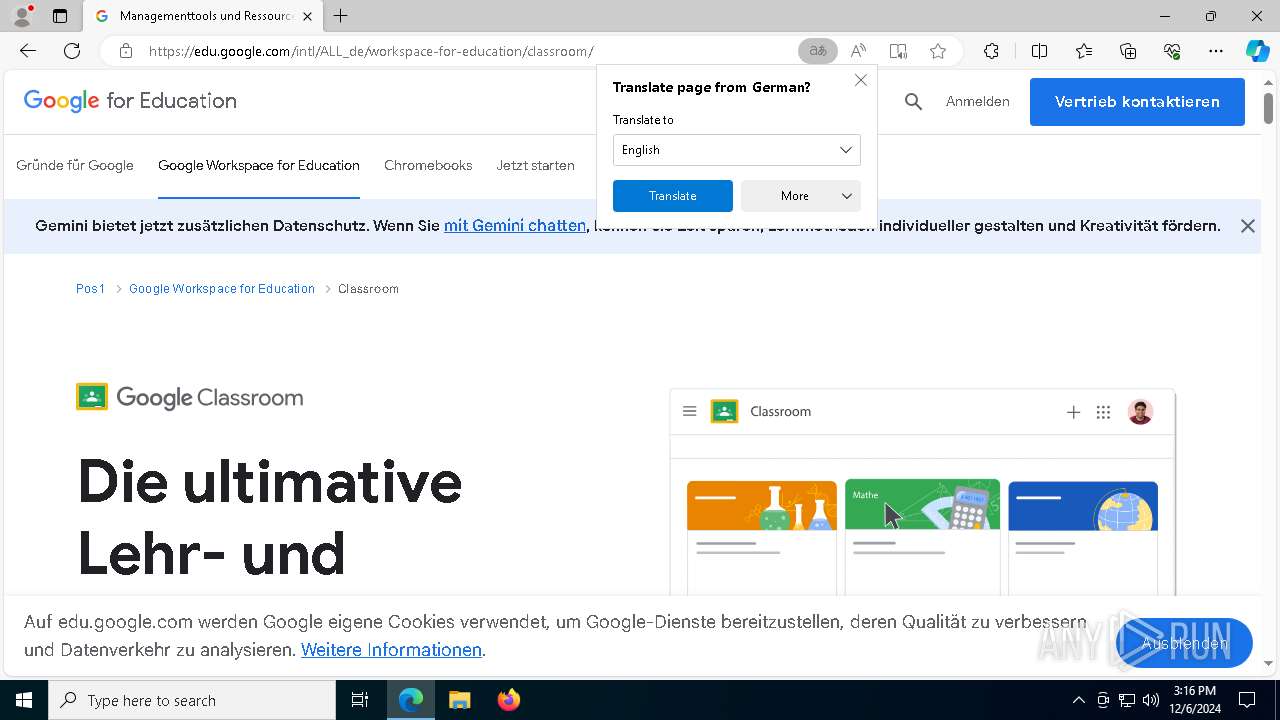Open Gründe für Google menu
The height and width of the screenshot is (720, 1280).
click(x=75, y=165)
